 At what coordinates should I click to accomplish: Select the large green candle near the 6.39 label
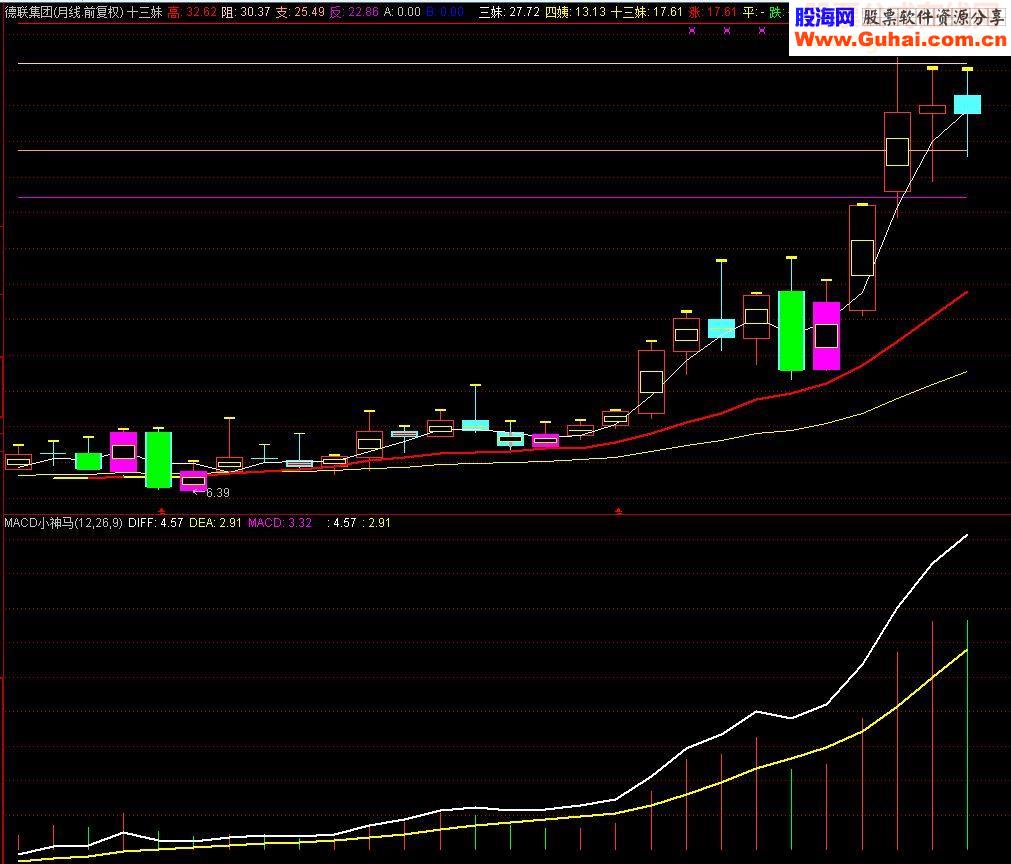click(158, 459)
